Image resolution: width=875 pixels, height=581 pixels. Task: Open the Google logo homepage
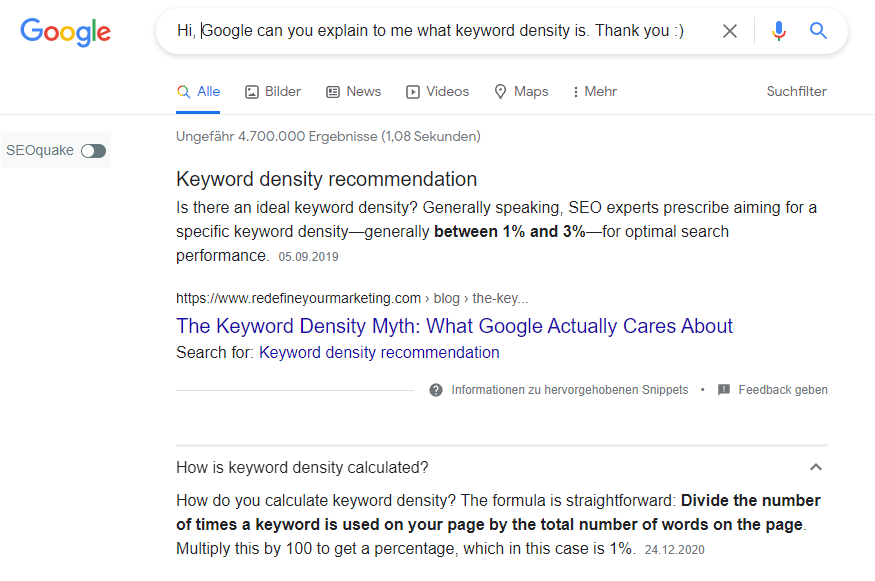(65, 32)
